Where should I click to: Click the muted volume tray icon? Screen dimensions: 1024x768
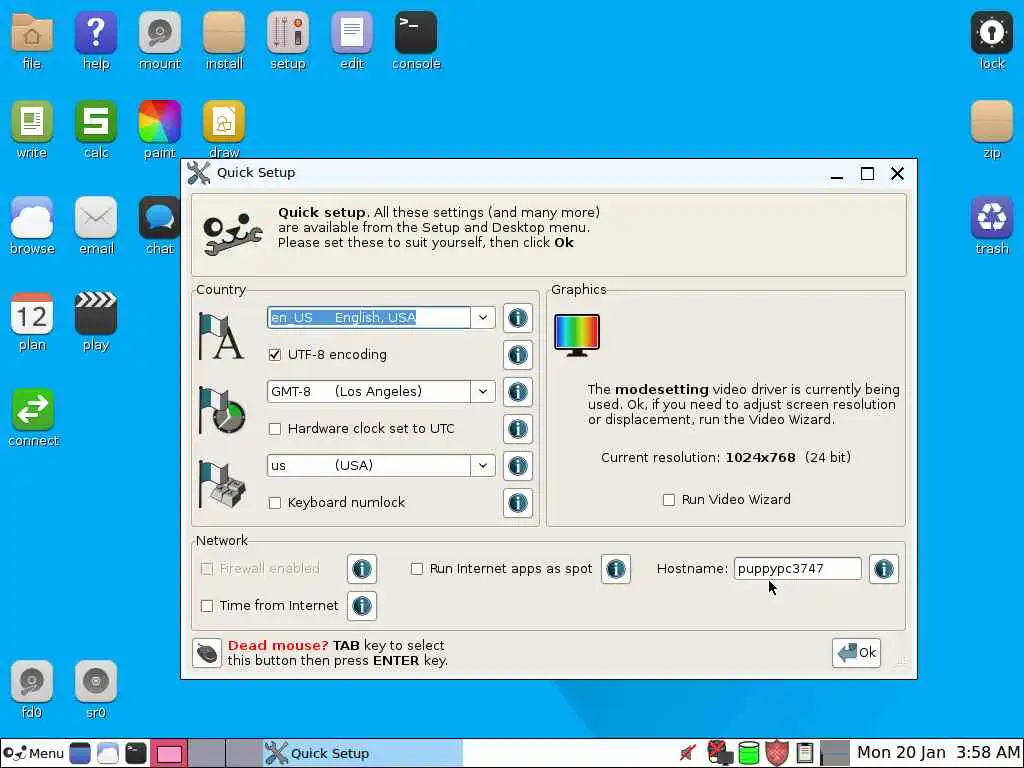(687, 753)
